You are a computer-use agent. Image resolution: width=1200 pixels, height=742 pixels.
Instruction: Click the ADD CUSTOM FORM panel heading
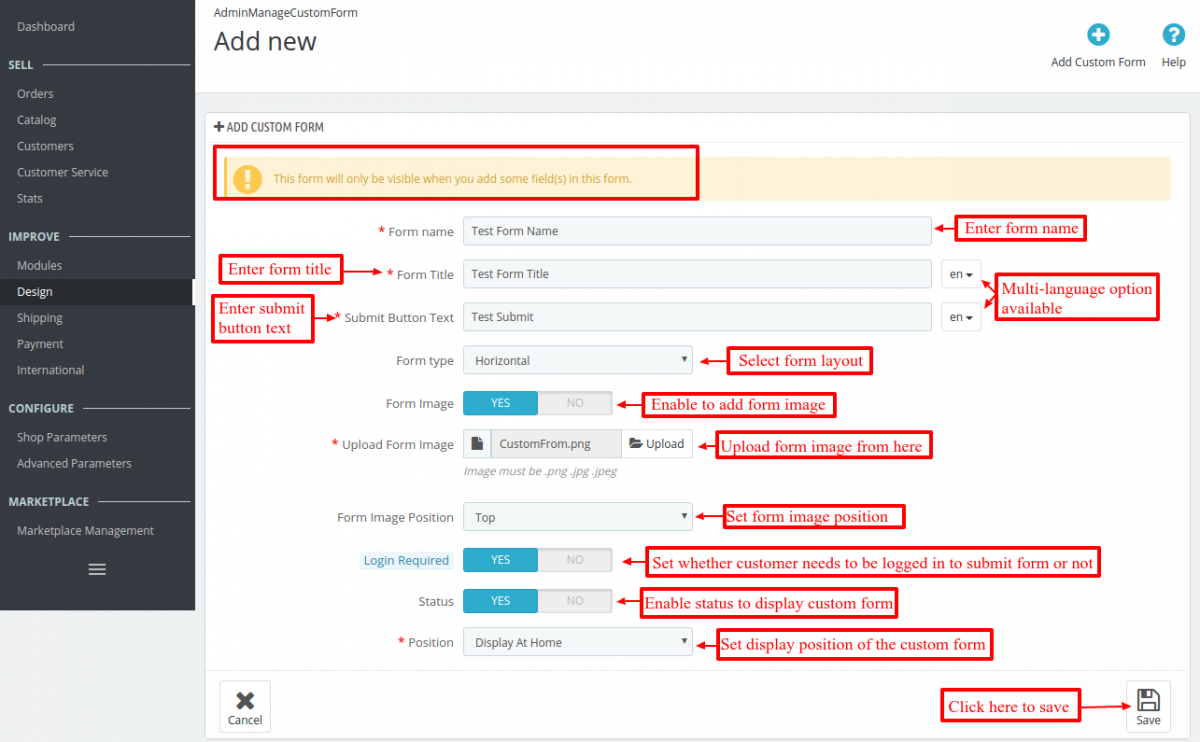[269, 127]
